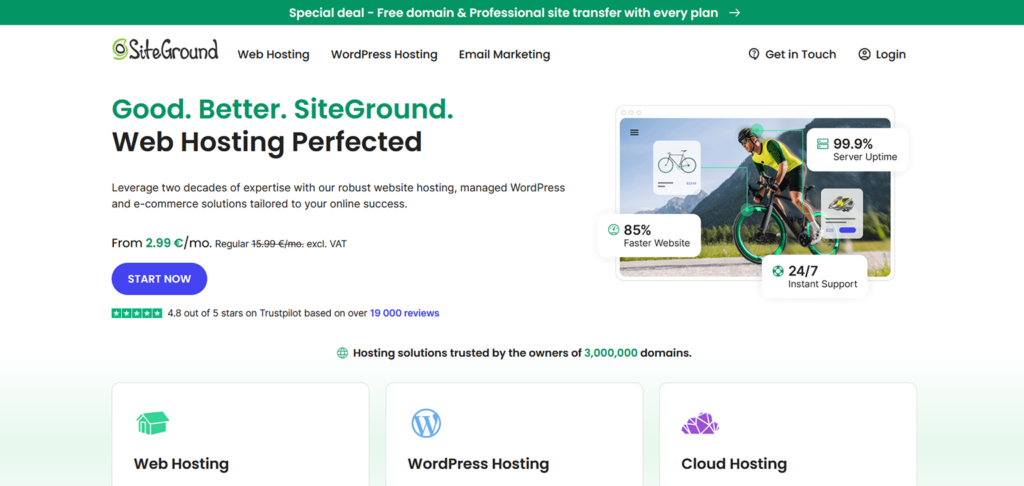Click the 99.9% Server Uptime badge
The height and width of the screenshot is (486, 1024).
click(x=857, y=150)
